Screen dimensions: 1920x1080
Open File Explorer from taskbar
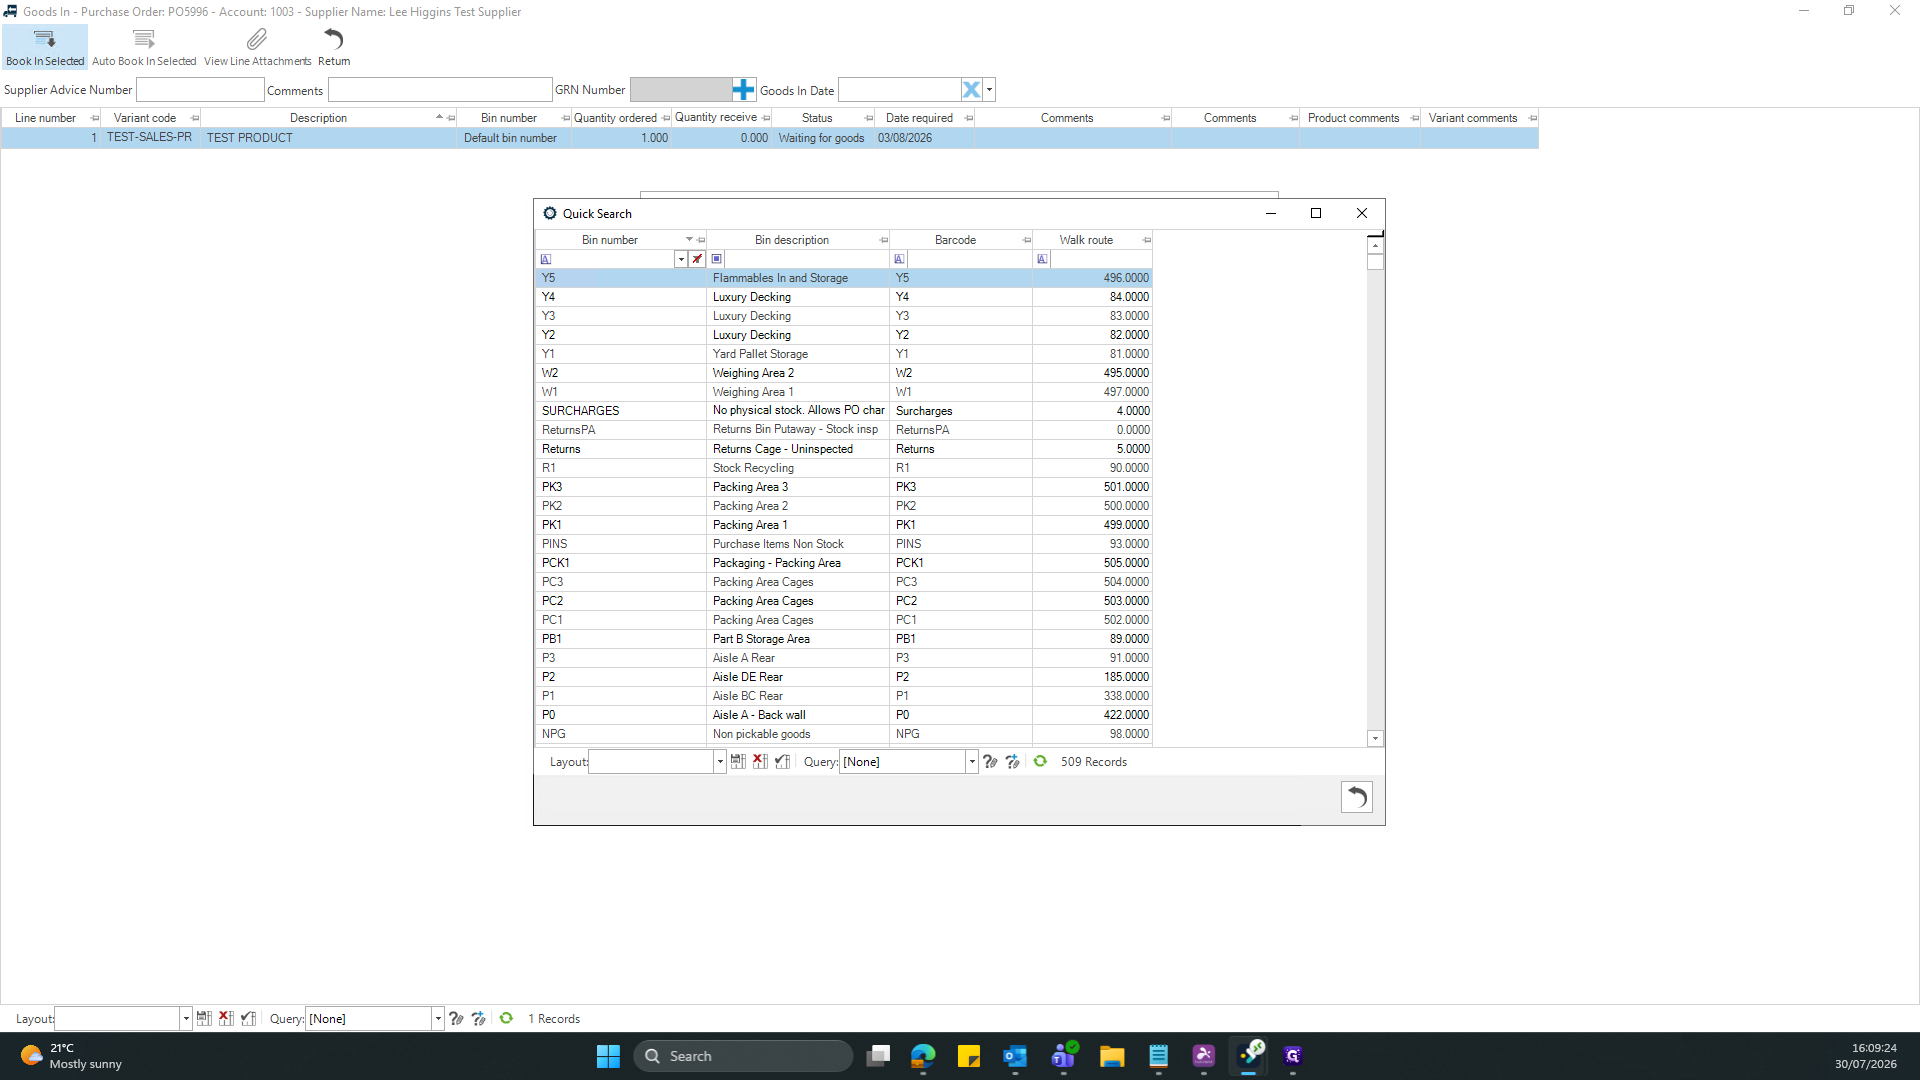pyautogui.click(x=1112, y=1056)
